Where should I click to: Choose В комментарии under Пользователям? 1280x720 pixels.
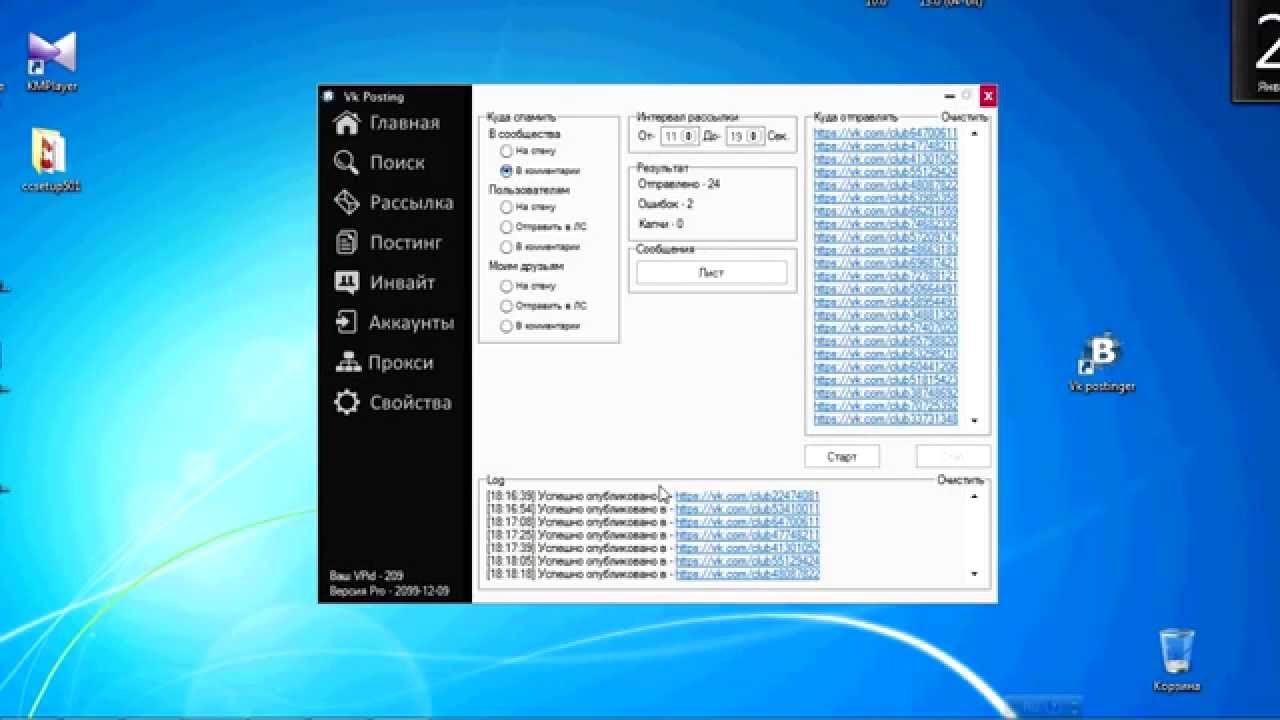point(506,247)
